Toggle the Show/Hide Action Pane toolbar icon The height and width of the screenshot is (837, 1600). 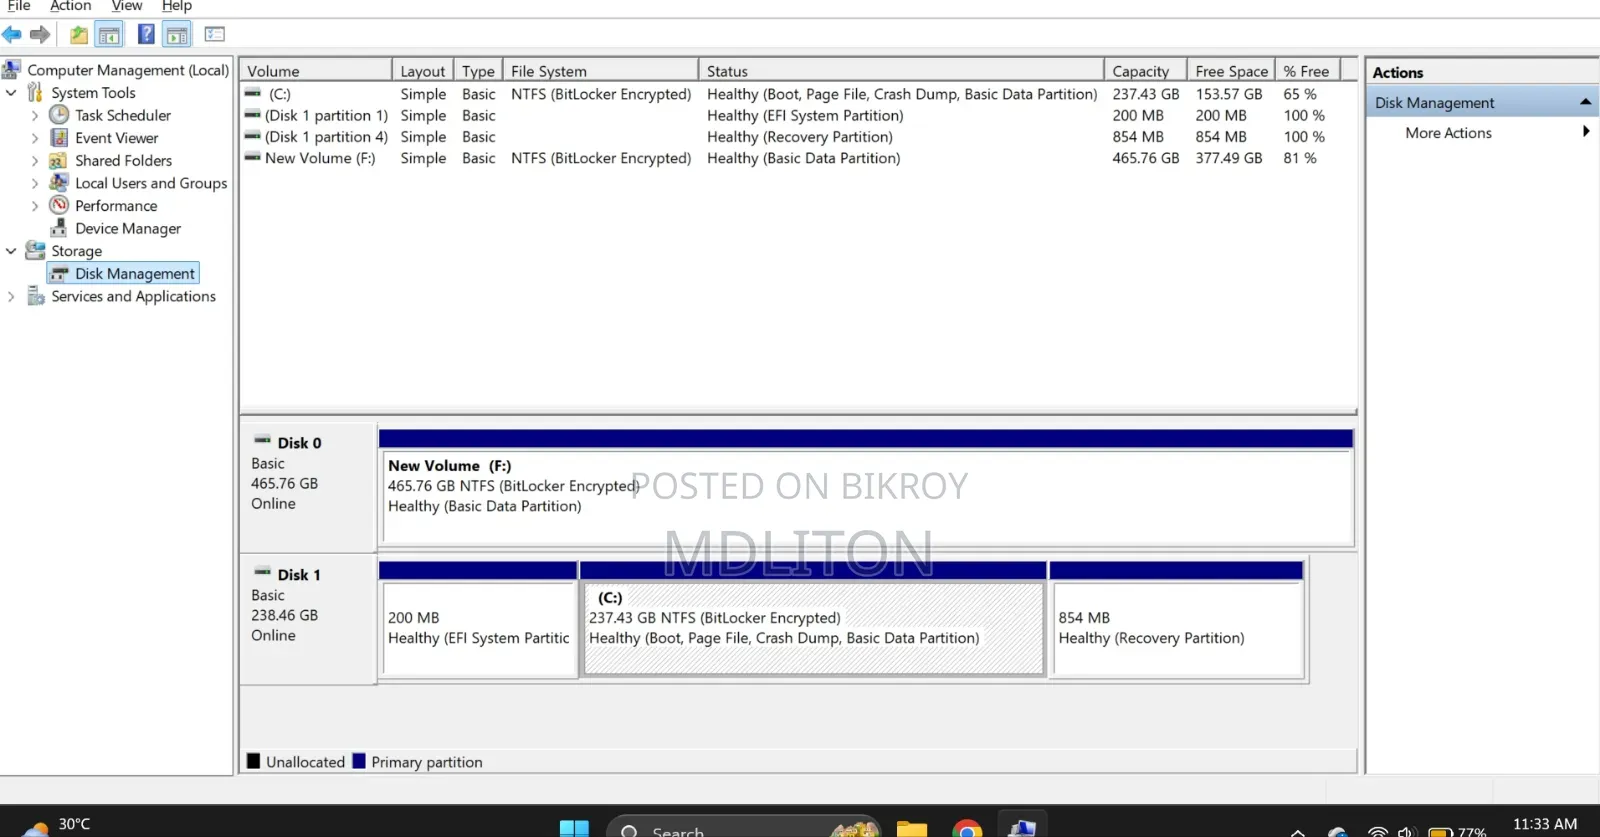pos(177,35)
